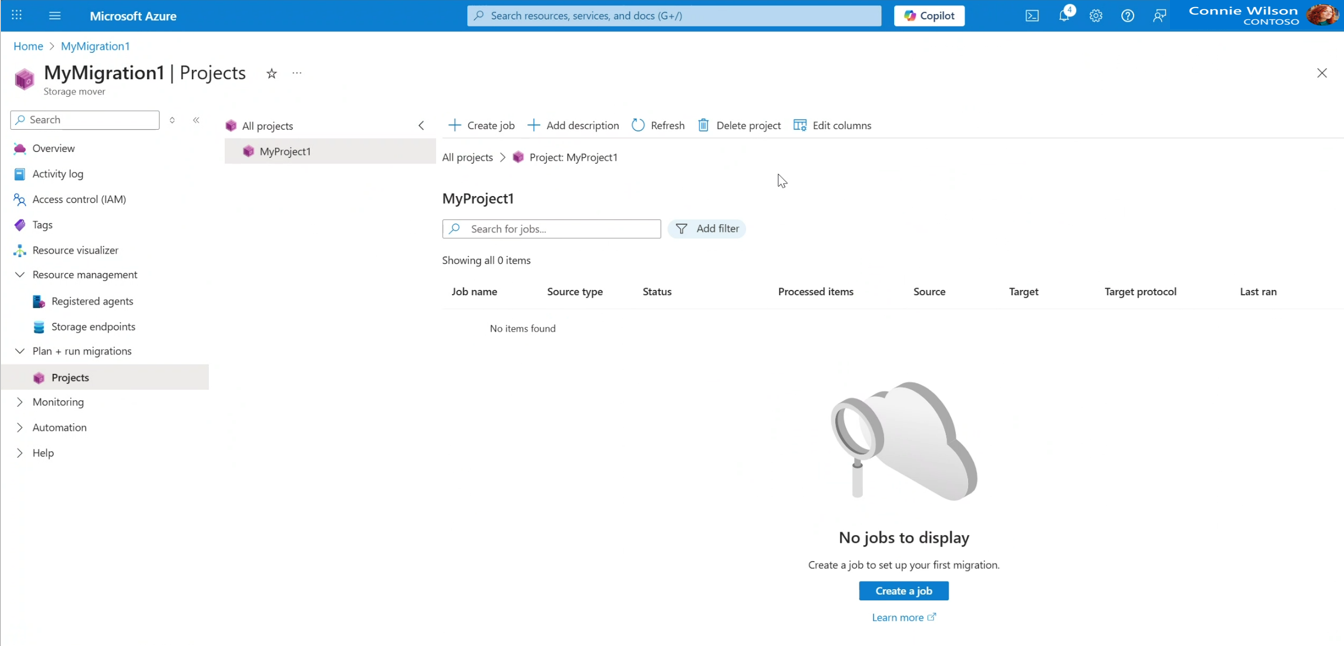This screenshot has width=1344, height=646.
Task: Click the Copilot button
Action: pyautogui.click(x=929, y=16)
